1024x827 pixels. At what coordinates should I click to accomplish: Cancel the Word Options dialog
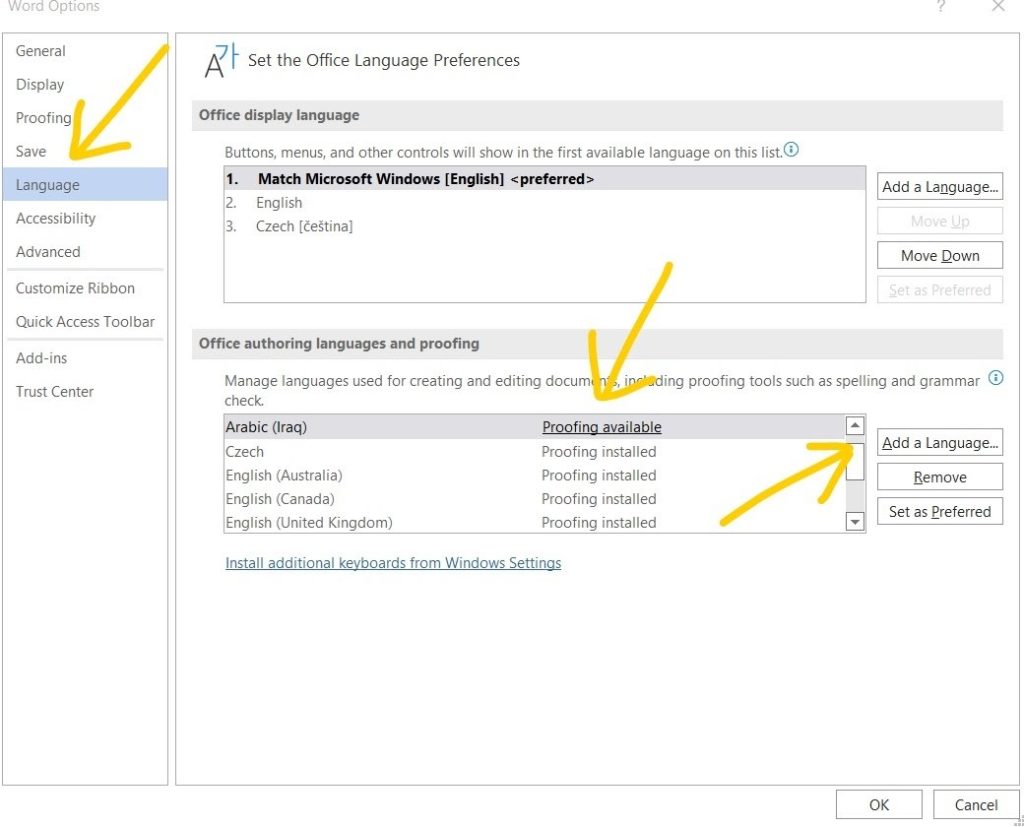[x=976, y=805]
